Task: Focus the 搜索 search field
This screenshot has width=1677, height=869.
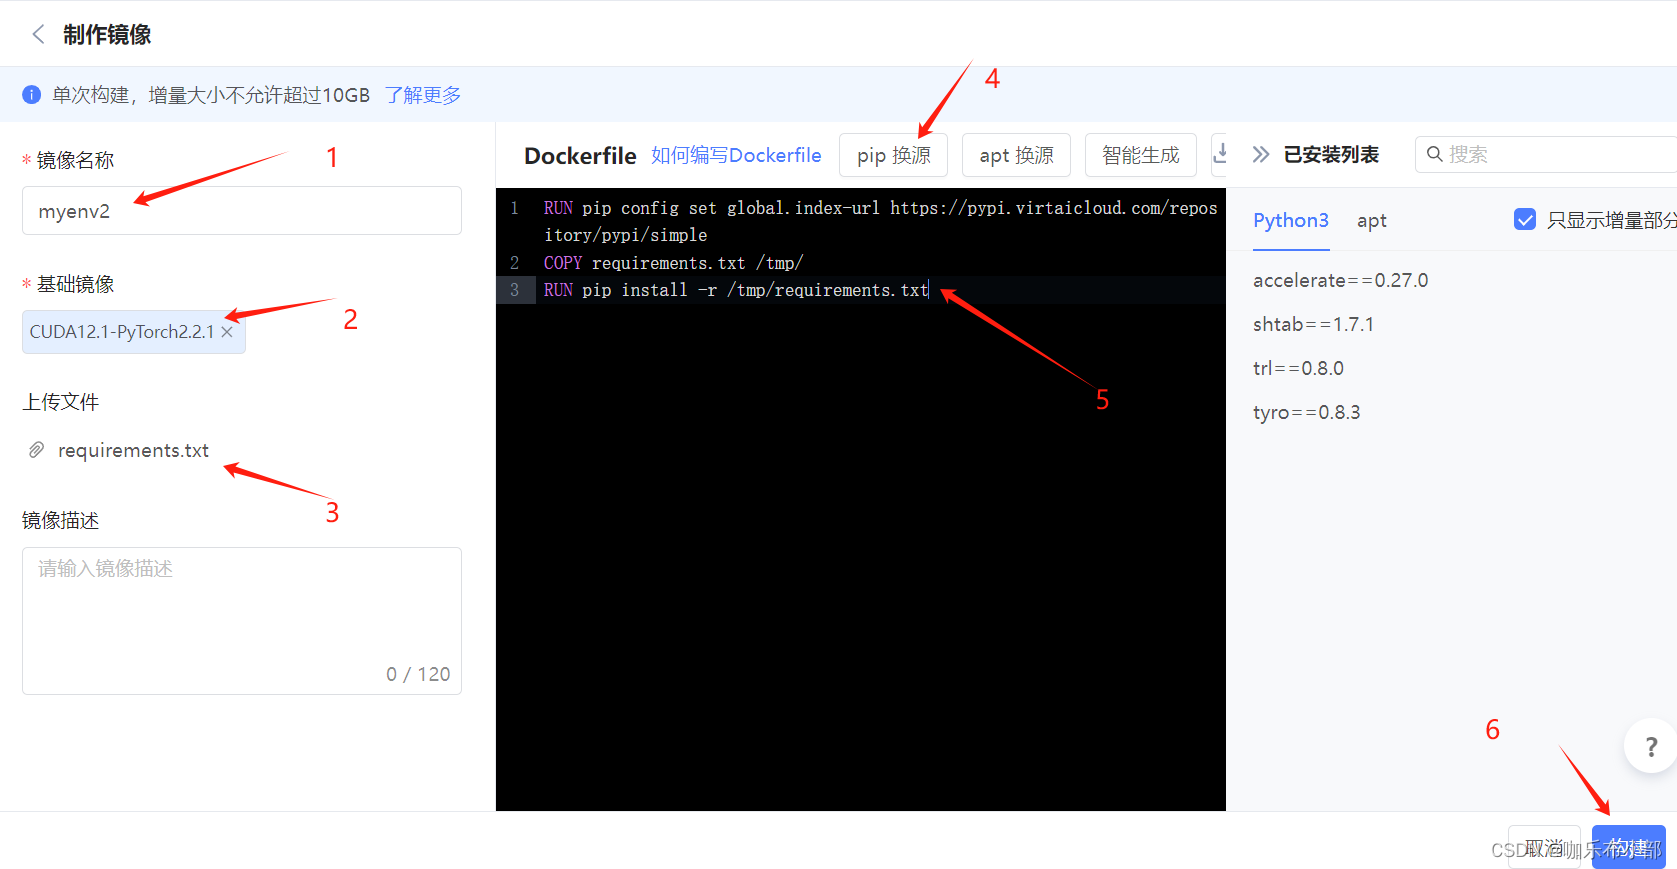Action: [1545, 154]
